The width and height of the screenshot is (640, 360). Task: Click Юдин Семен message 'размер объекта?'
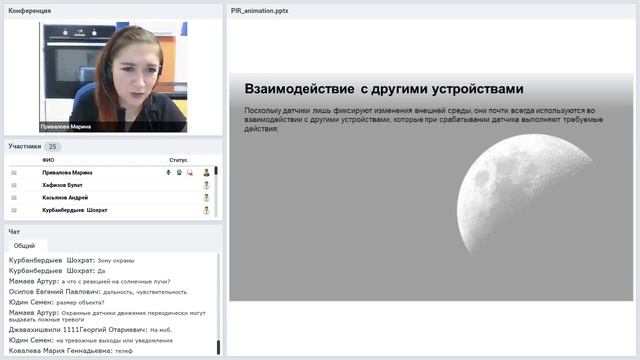point(57,302)
